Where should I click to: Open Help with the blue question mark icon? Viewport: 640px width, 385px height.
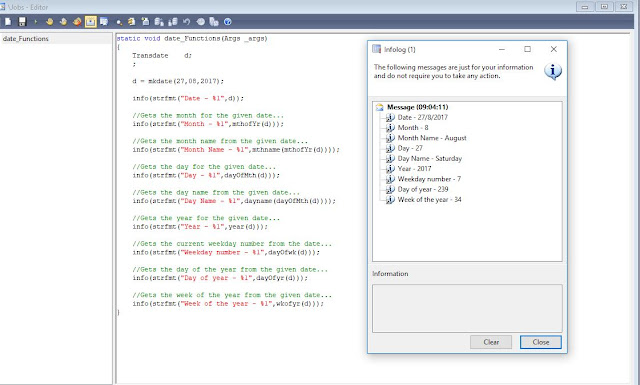coord(228,22)
